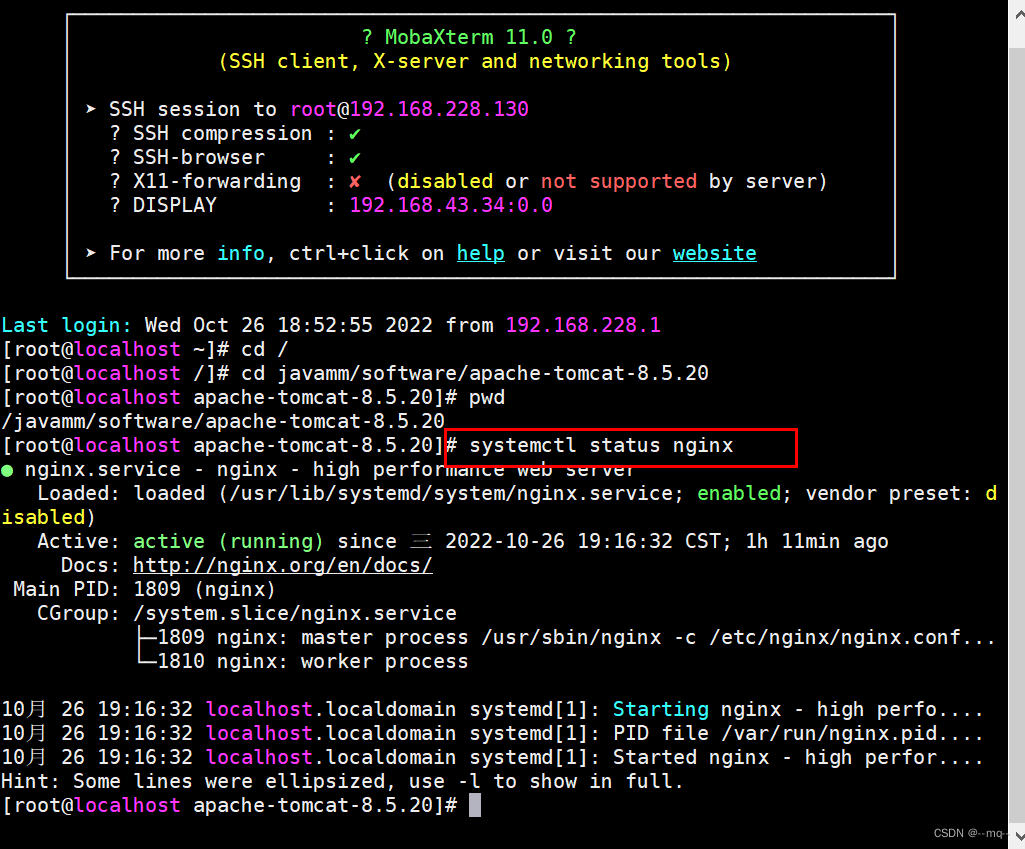Open the website link in the banner
This screenshot has height=849, width=1025.
(x=714, y=253)
